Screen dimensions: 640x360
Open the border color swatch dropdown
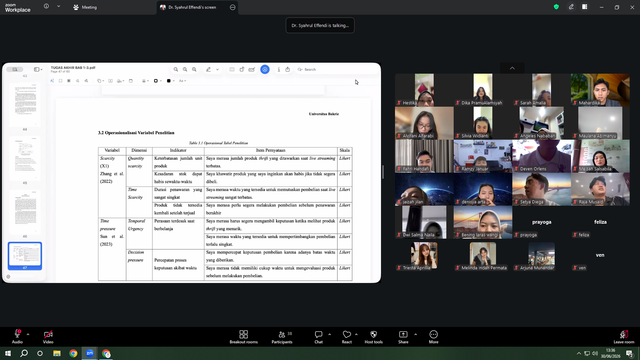coord(158,81)
